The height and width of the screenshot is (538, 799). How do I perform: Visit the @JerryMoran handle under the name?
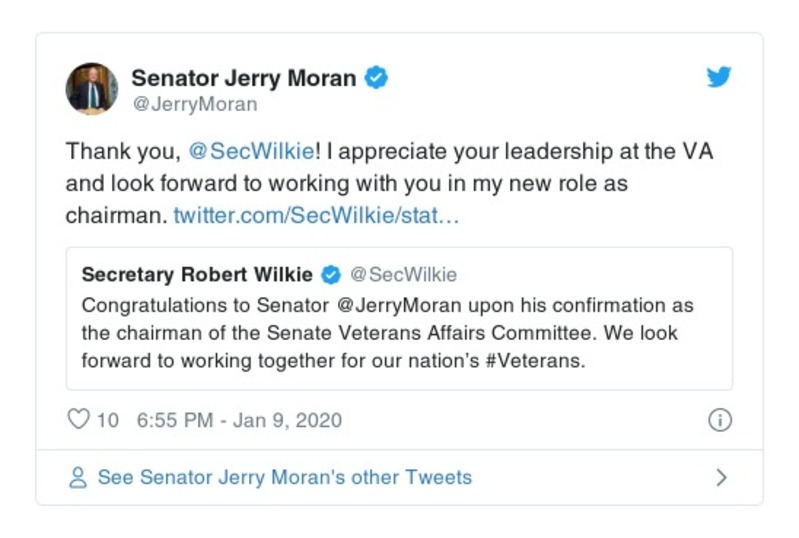point(194,104)
